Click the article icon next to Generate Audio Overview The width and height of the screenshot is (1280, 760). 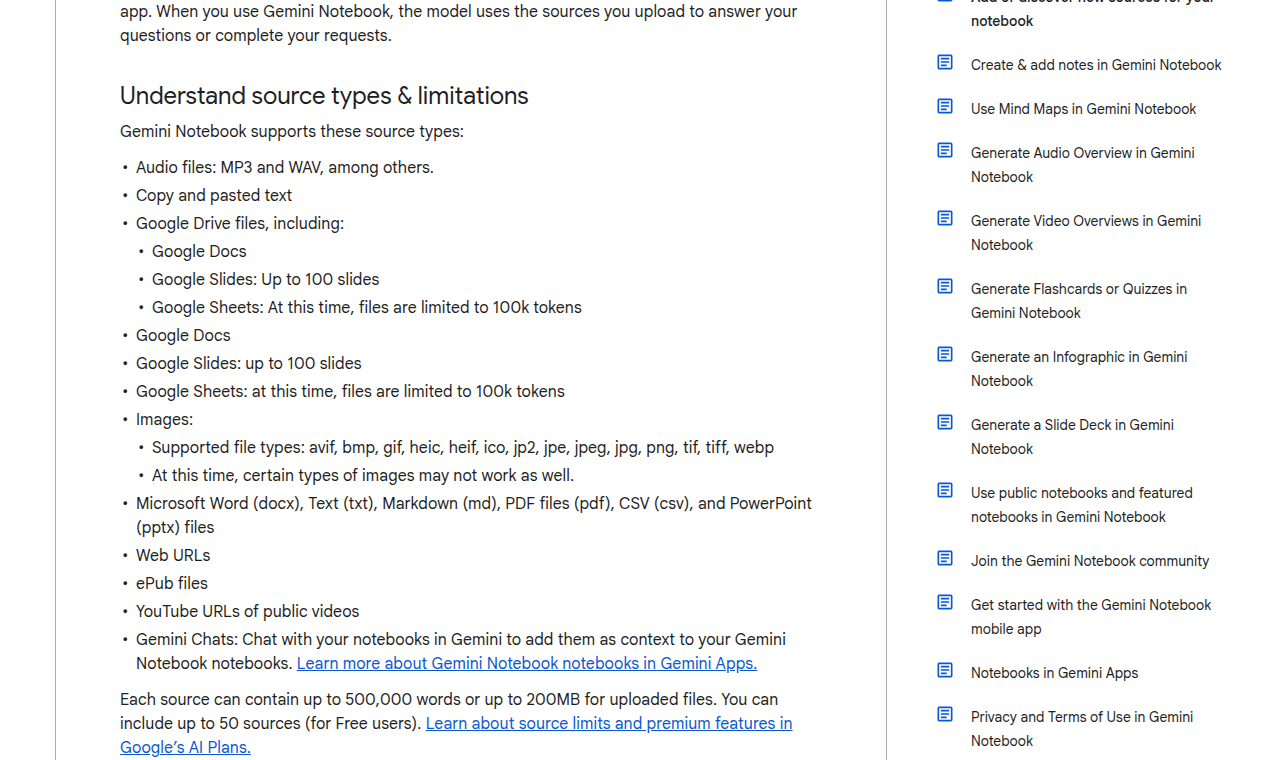click(x=945, y=151)
